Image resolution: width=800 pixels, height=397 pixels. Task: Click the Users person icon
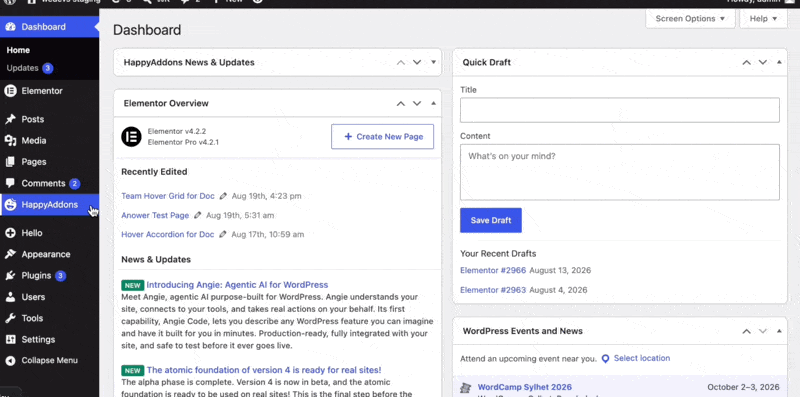[10, 297]
